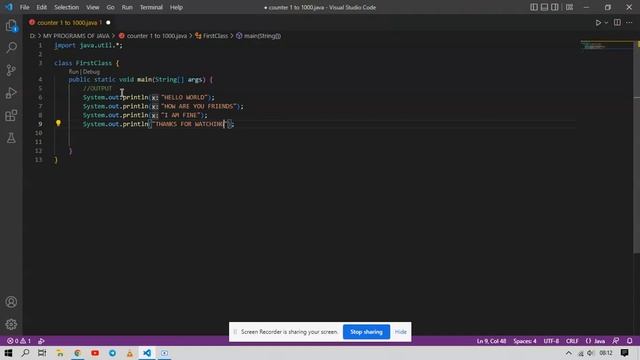Viewport: 640px width, 360px height.
Task: Click the "HOW ARE YOU FRIENDS" string
Action: pos(200,107)
